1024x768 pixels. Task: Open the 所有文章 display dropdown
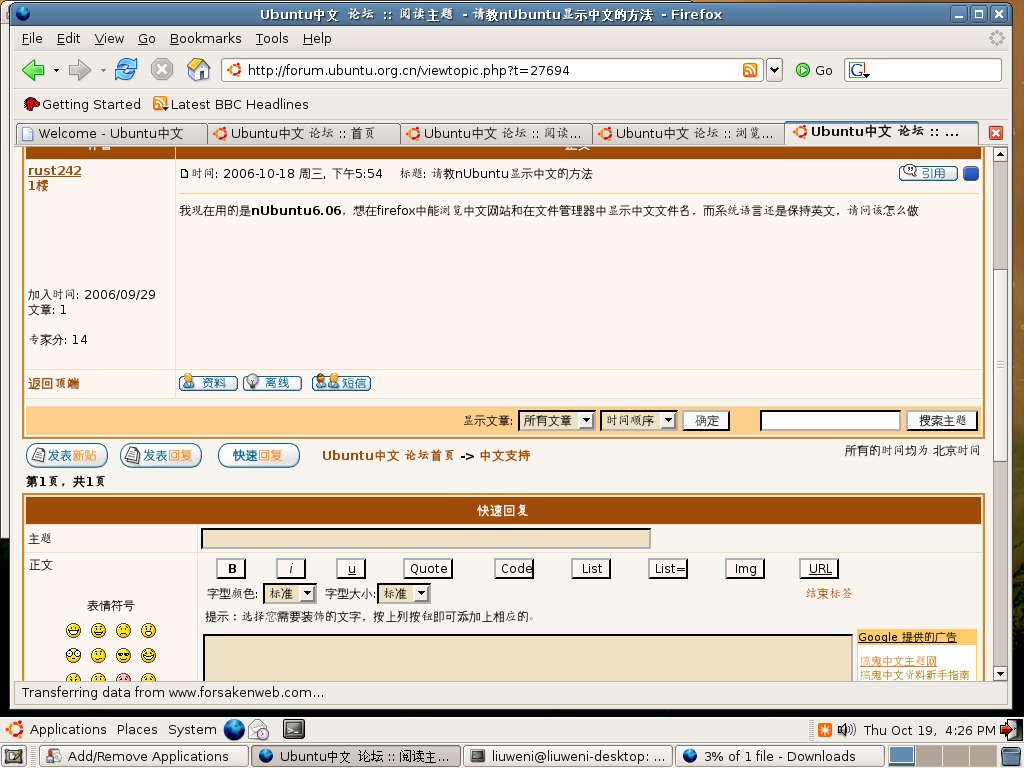[556, 421]
